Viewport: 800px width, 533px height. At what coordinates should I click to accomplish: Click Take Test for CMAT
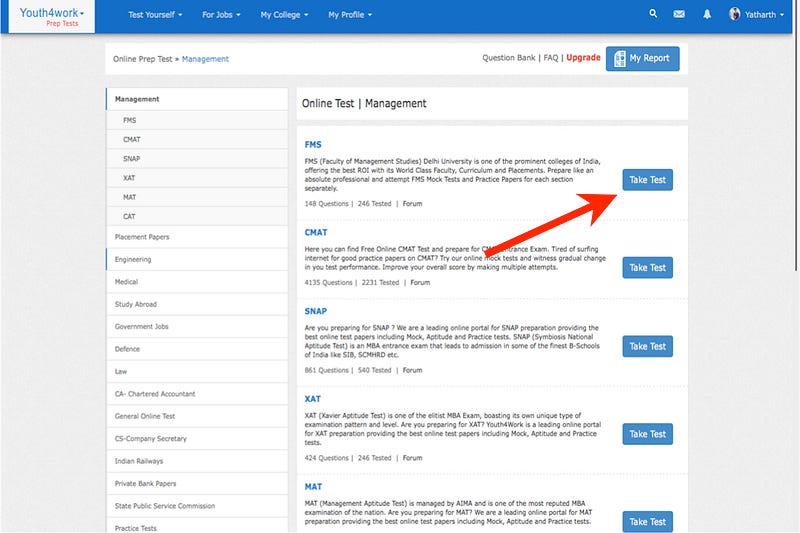click(x=647, y=267)
